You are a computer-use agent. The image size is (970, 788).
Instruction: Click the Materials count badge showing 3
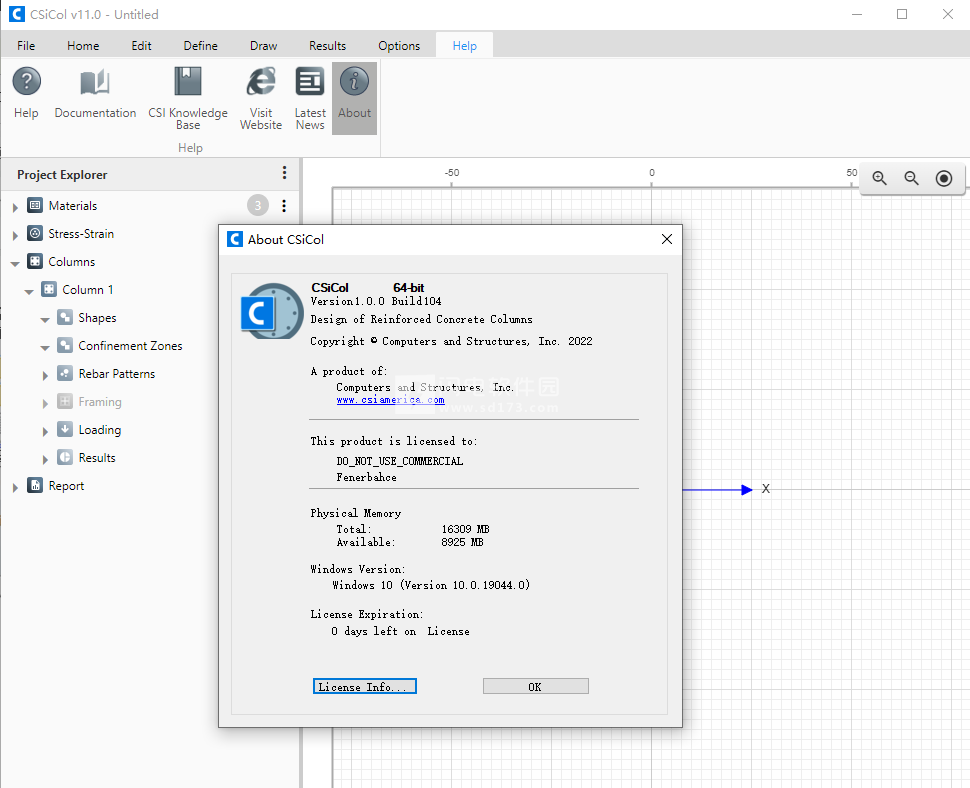click(x=258, y=205)
